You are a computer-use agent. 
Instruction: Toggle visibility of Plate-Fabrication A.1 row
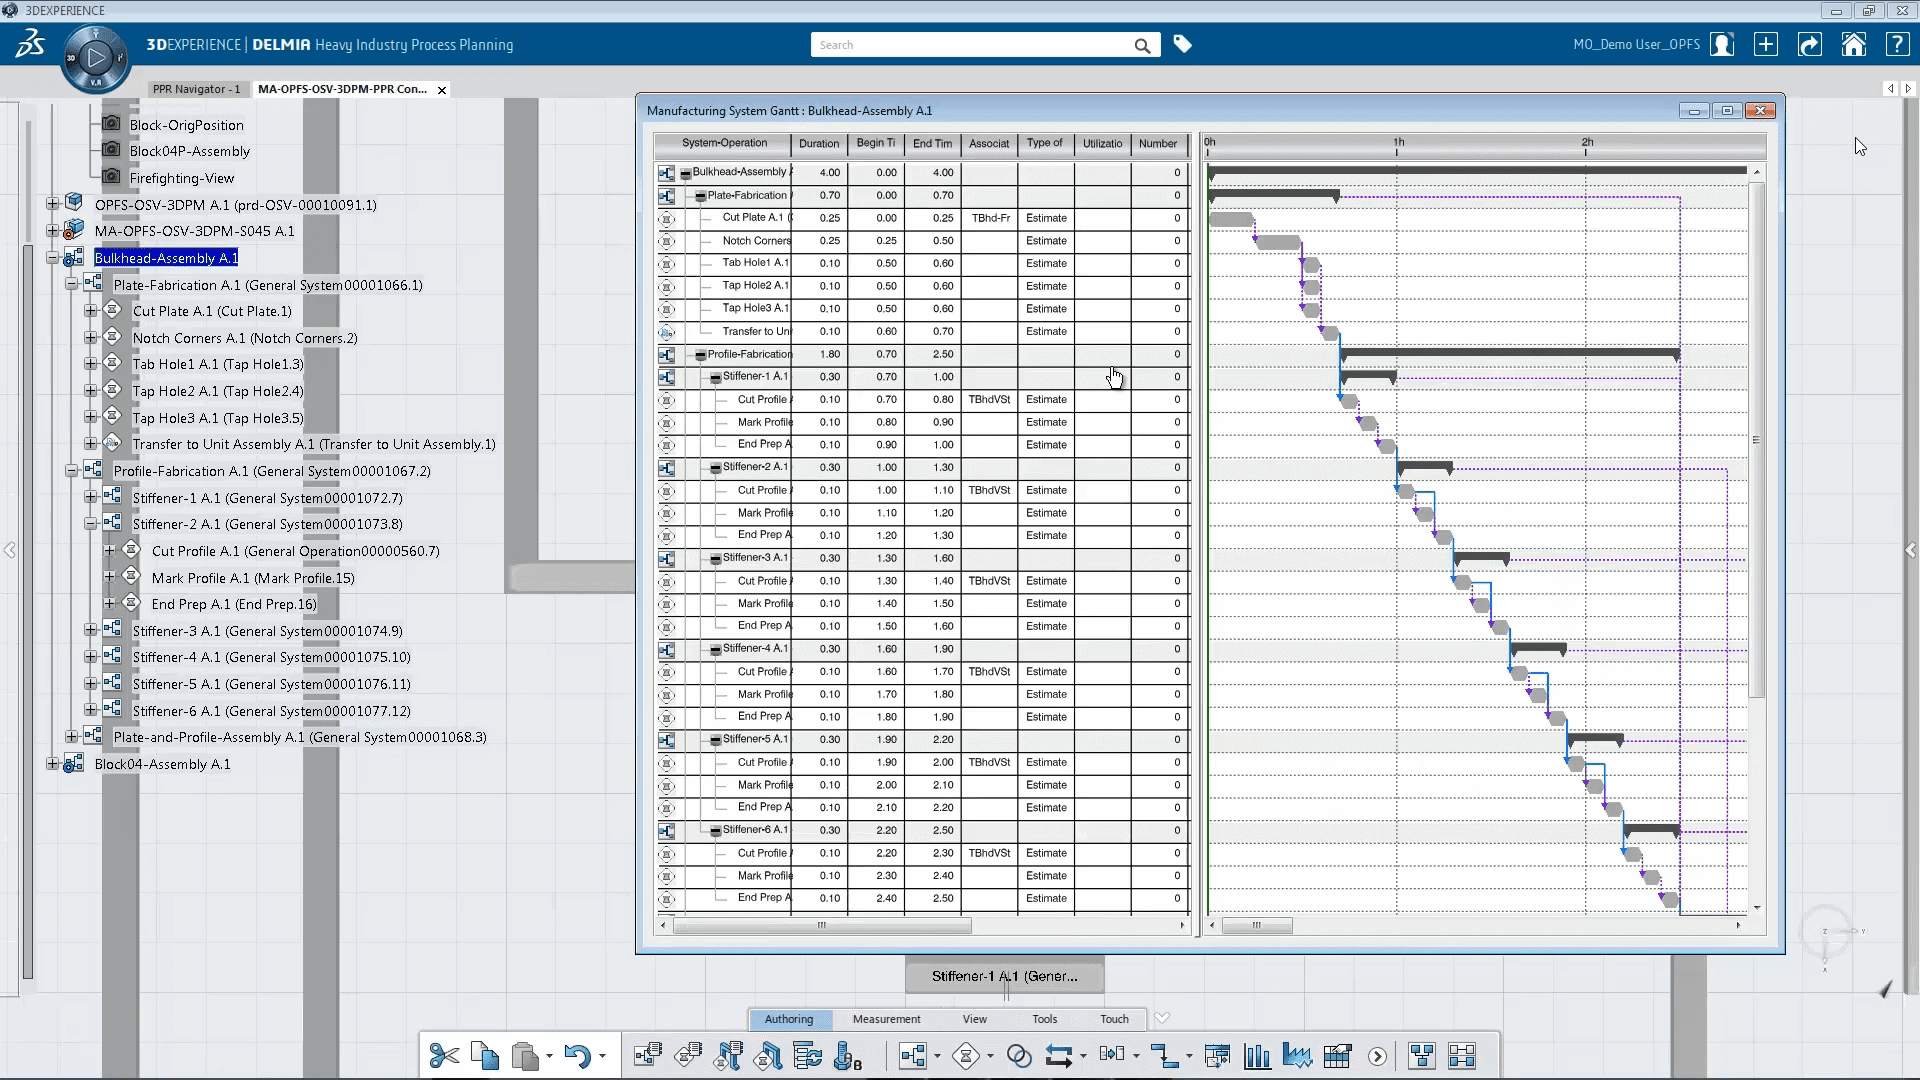pos(700,195)
